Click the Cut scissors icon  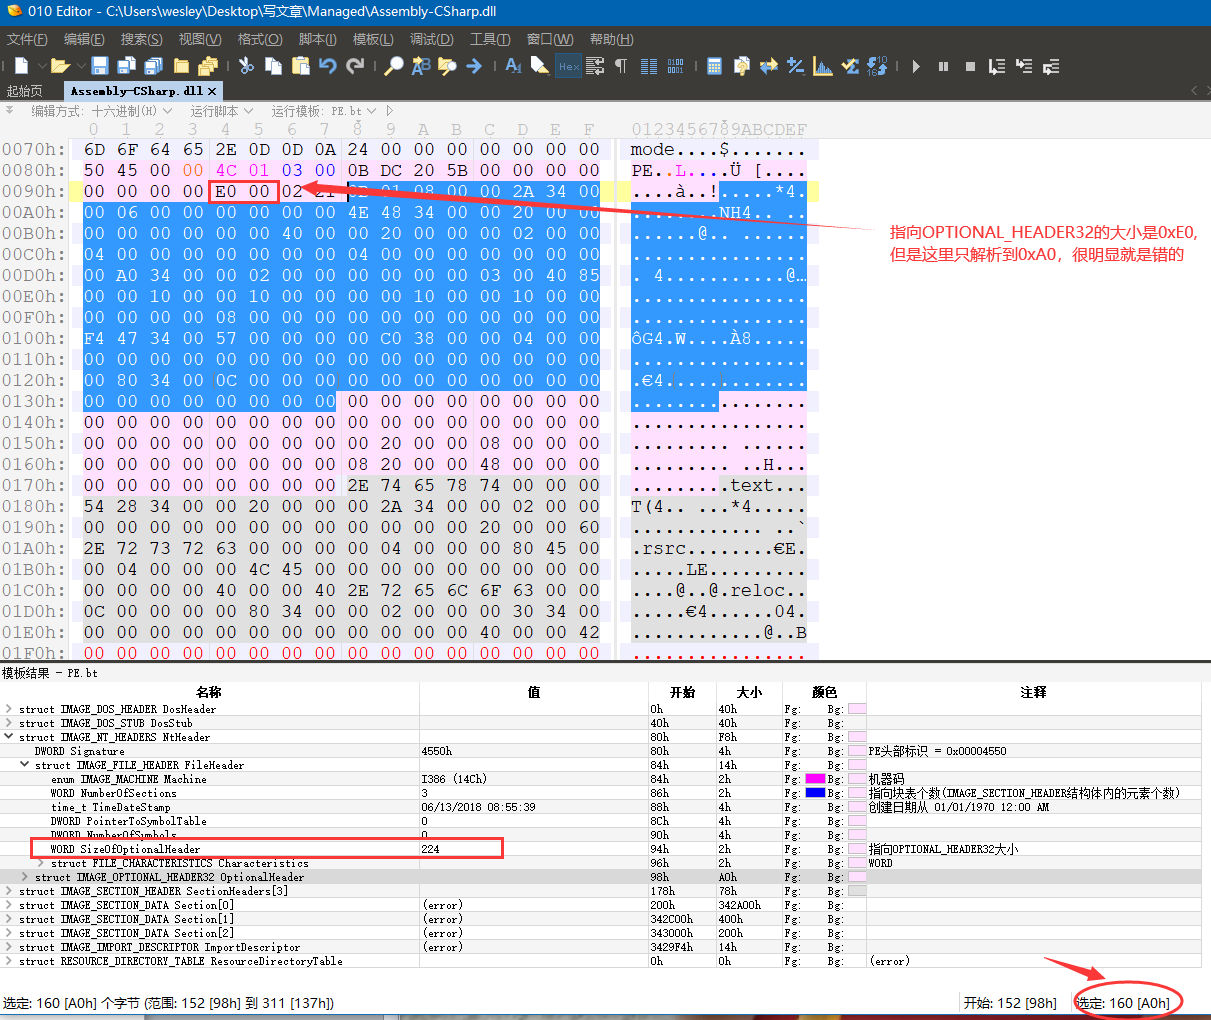click(x=246, y=66)
